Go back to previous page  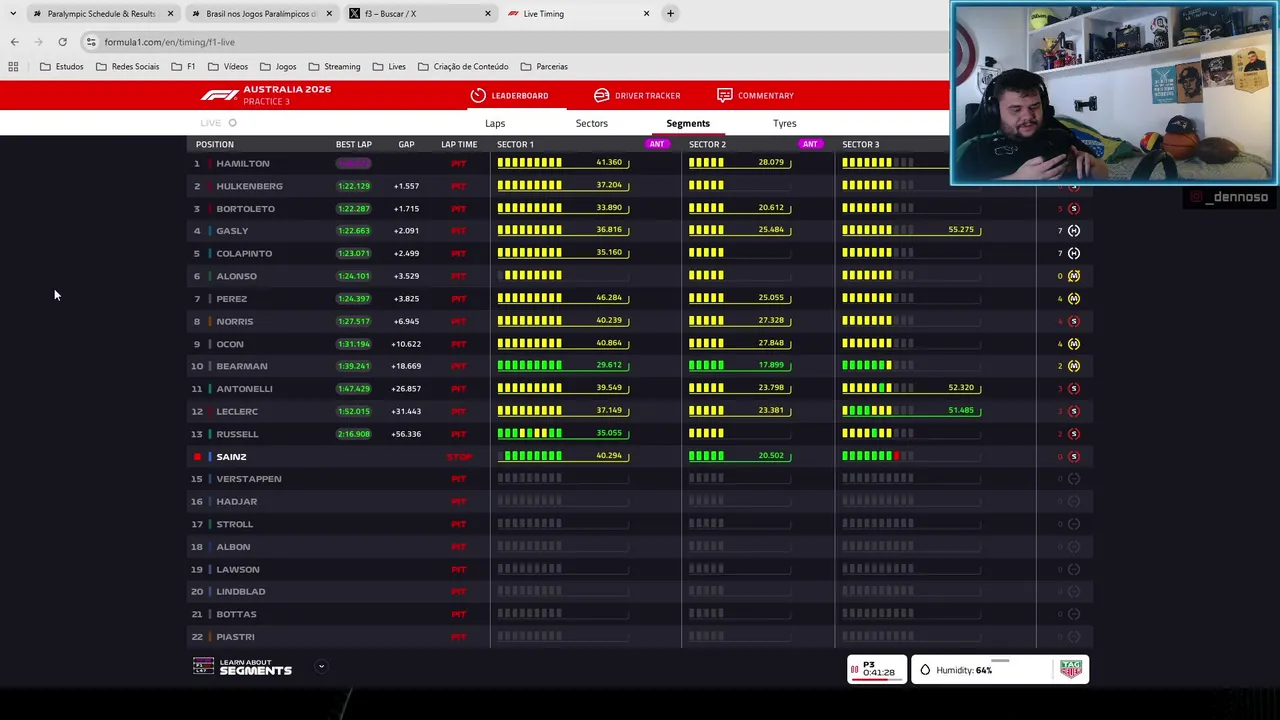(14, 42)
